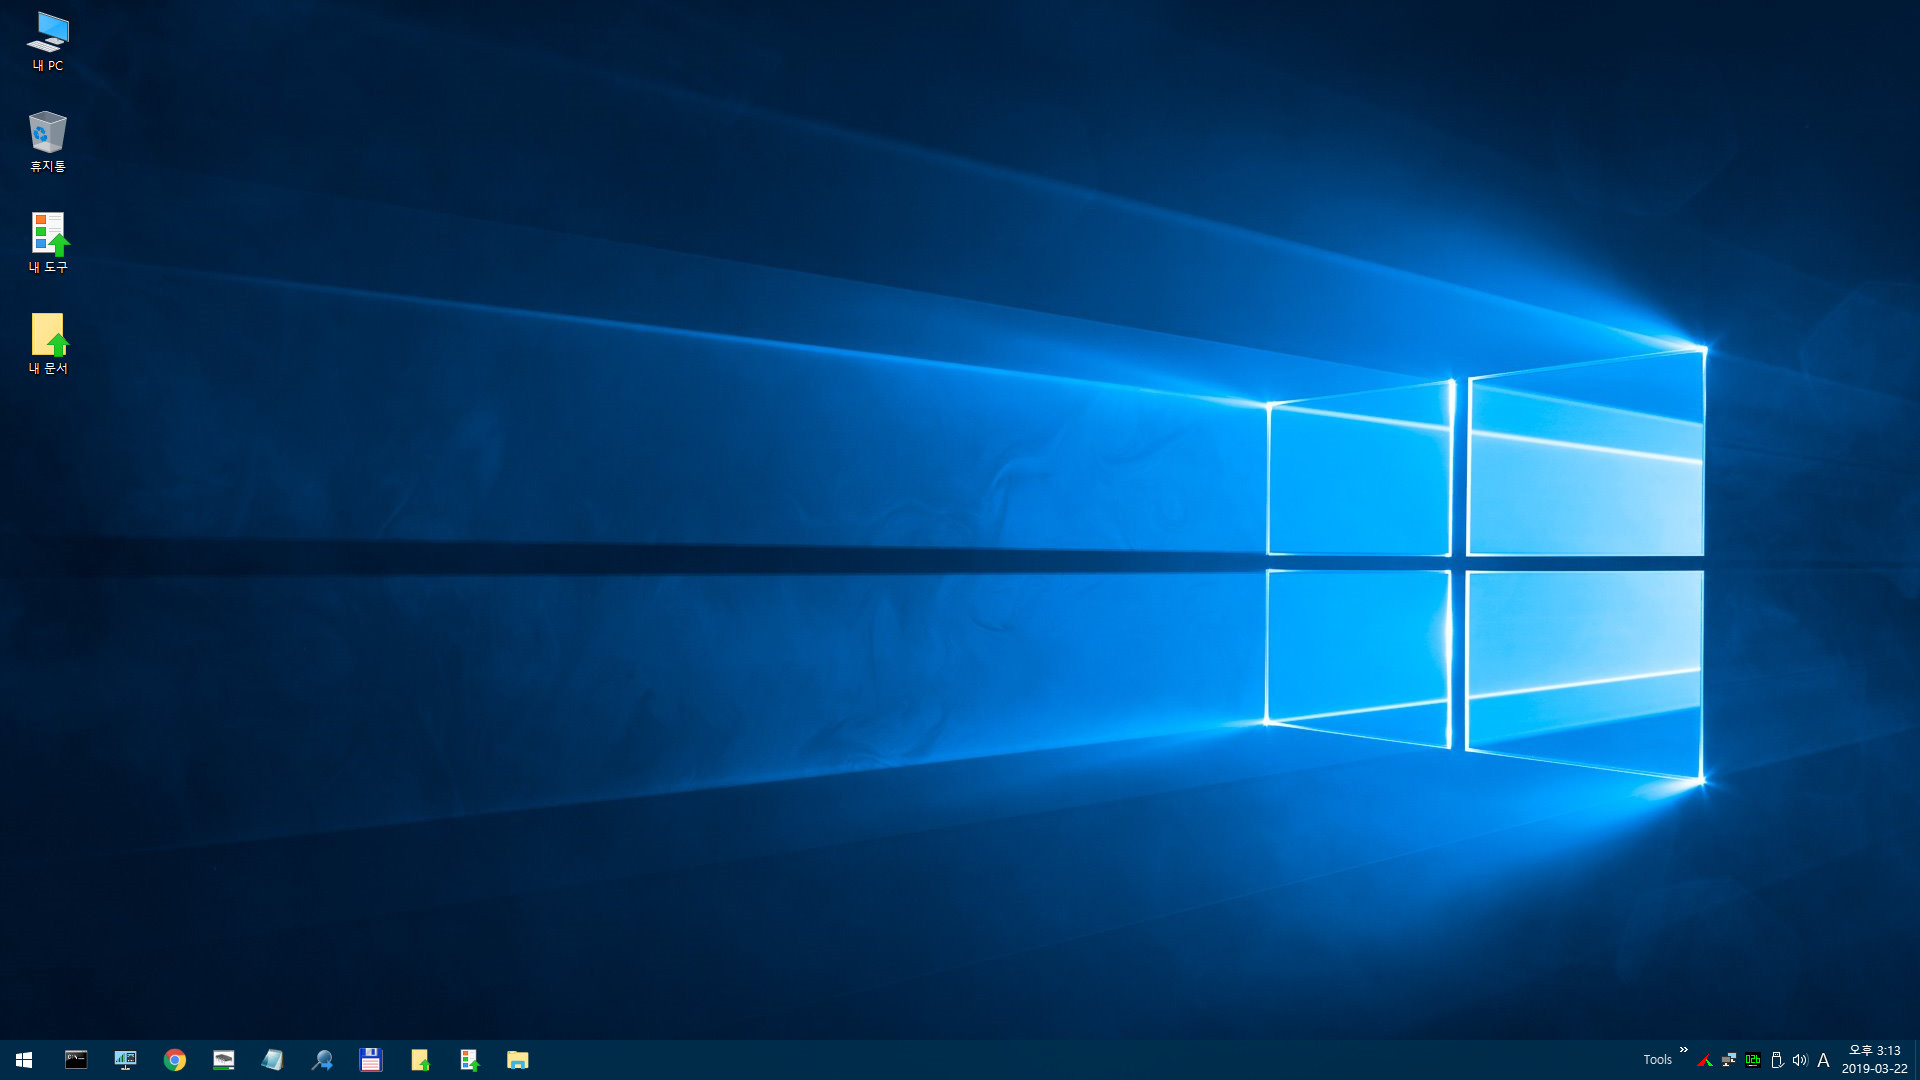Image resolution: width=1920 pixels, height=1080 pixels.
Task: Expand the Tools toolbar chevron
Action: [1683, 1050]
